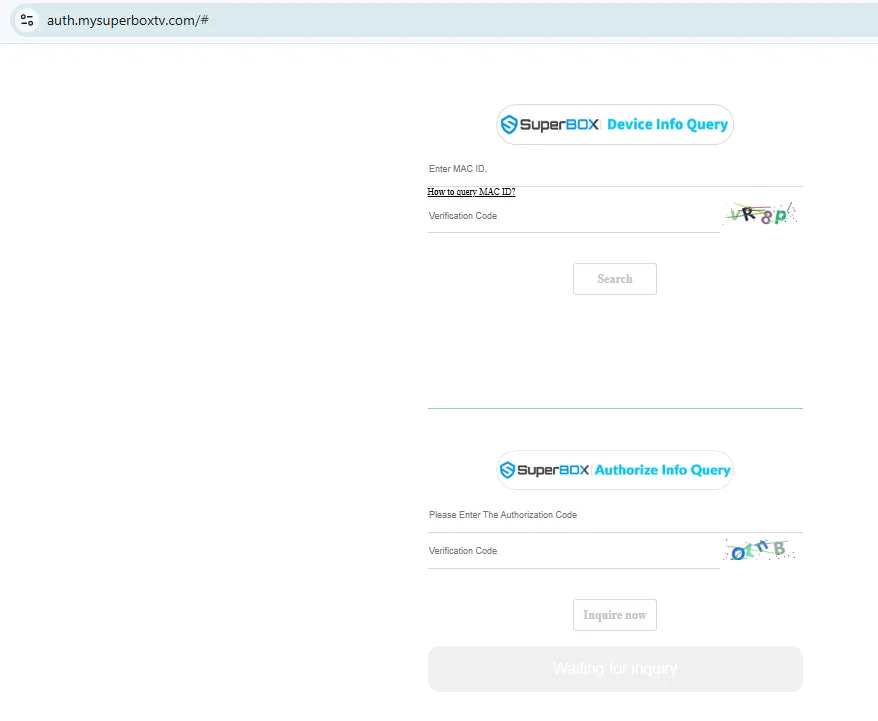Viewport: 878px width, 721px height.
Task: Click the Search button
Action: (x=614, y=279)
